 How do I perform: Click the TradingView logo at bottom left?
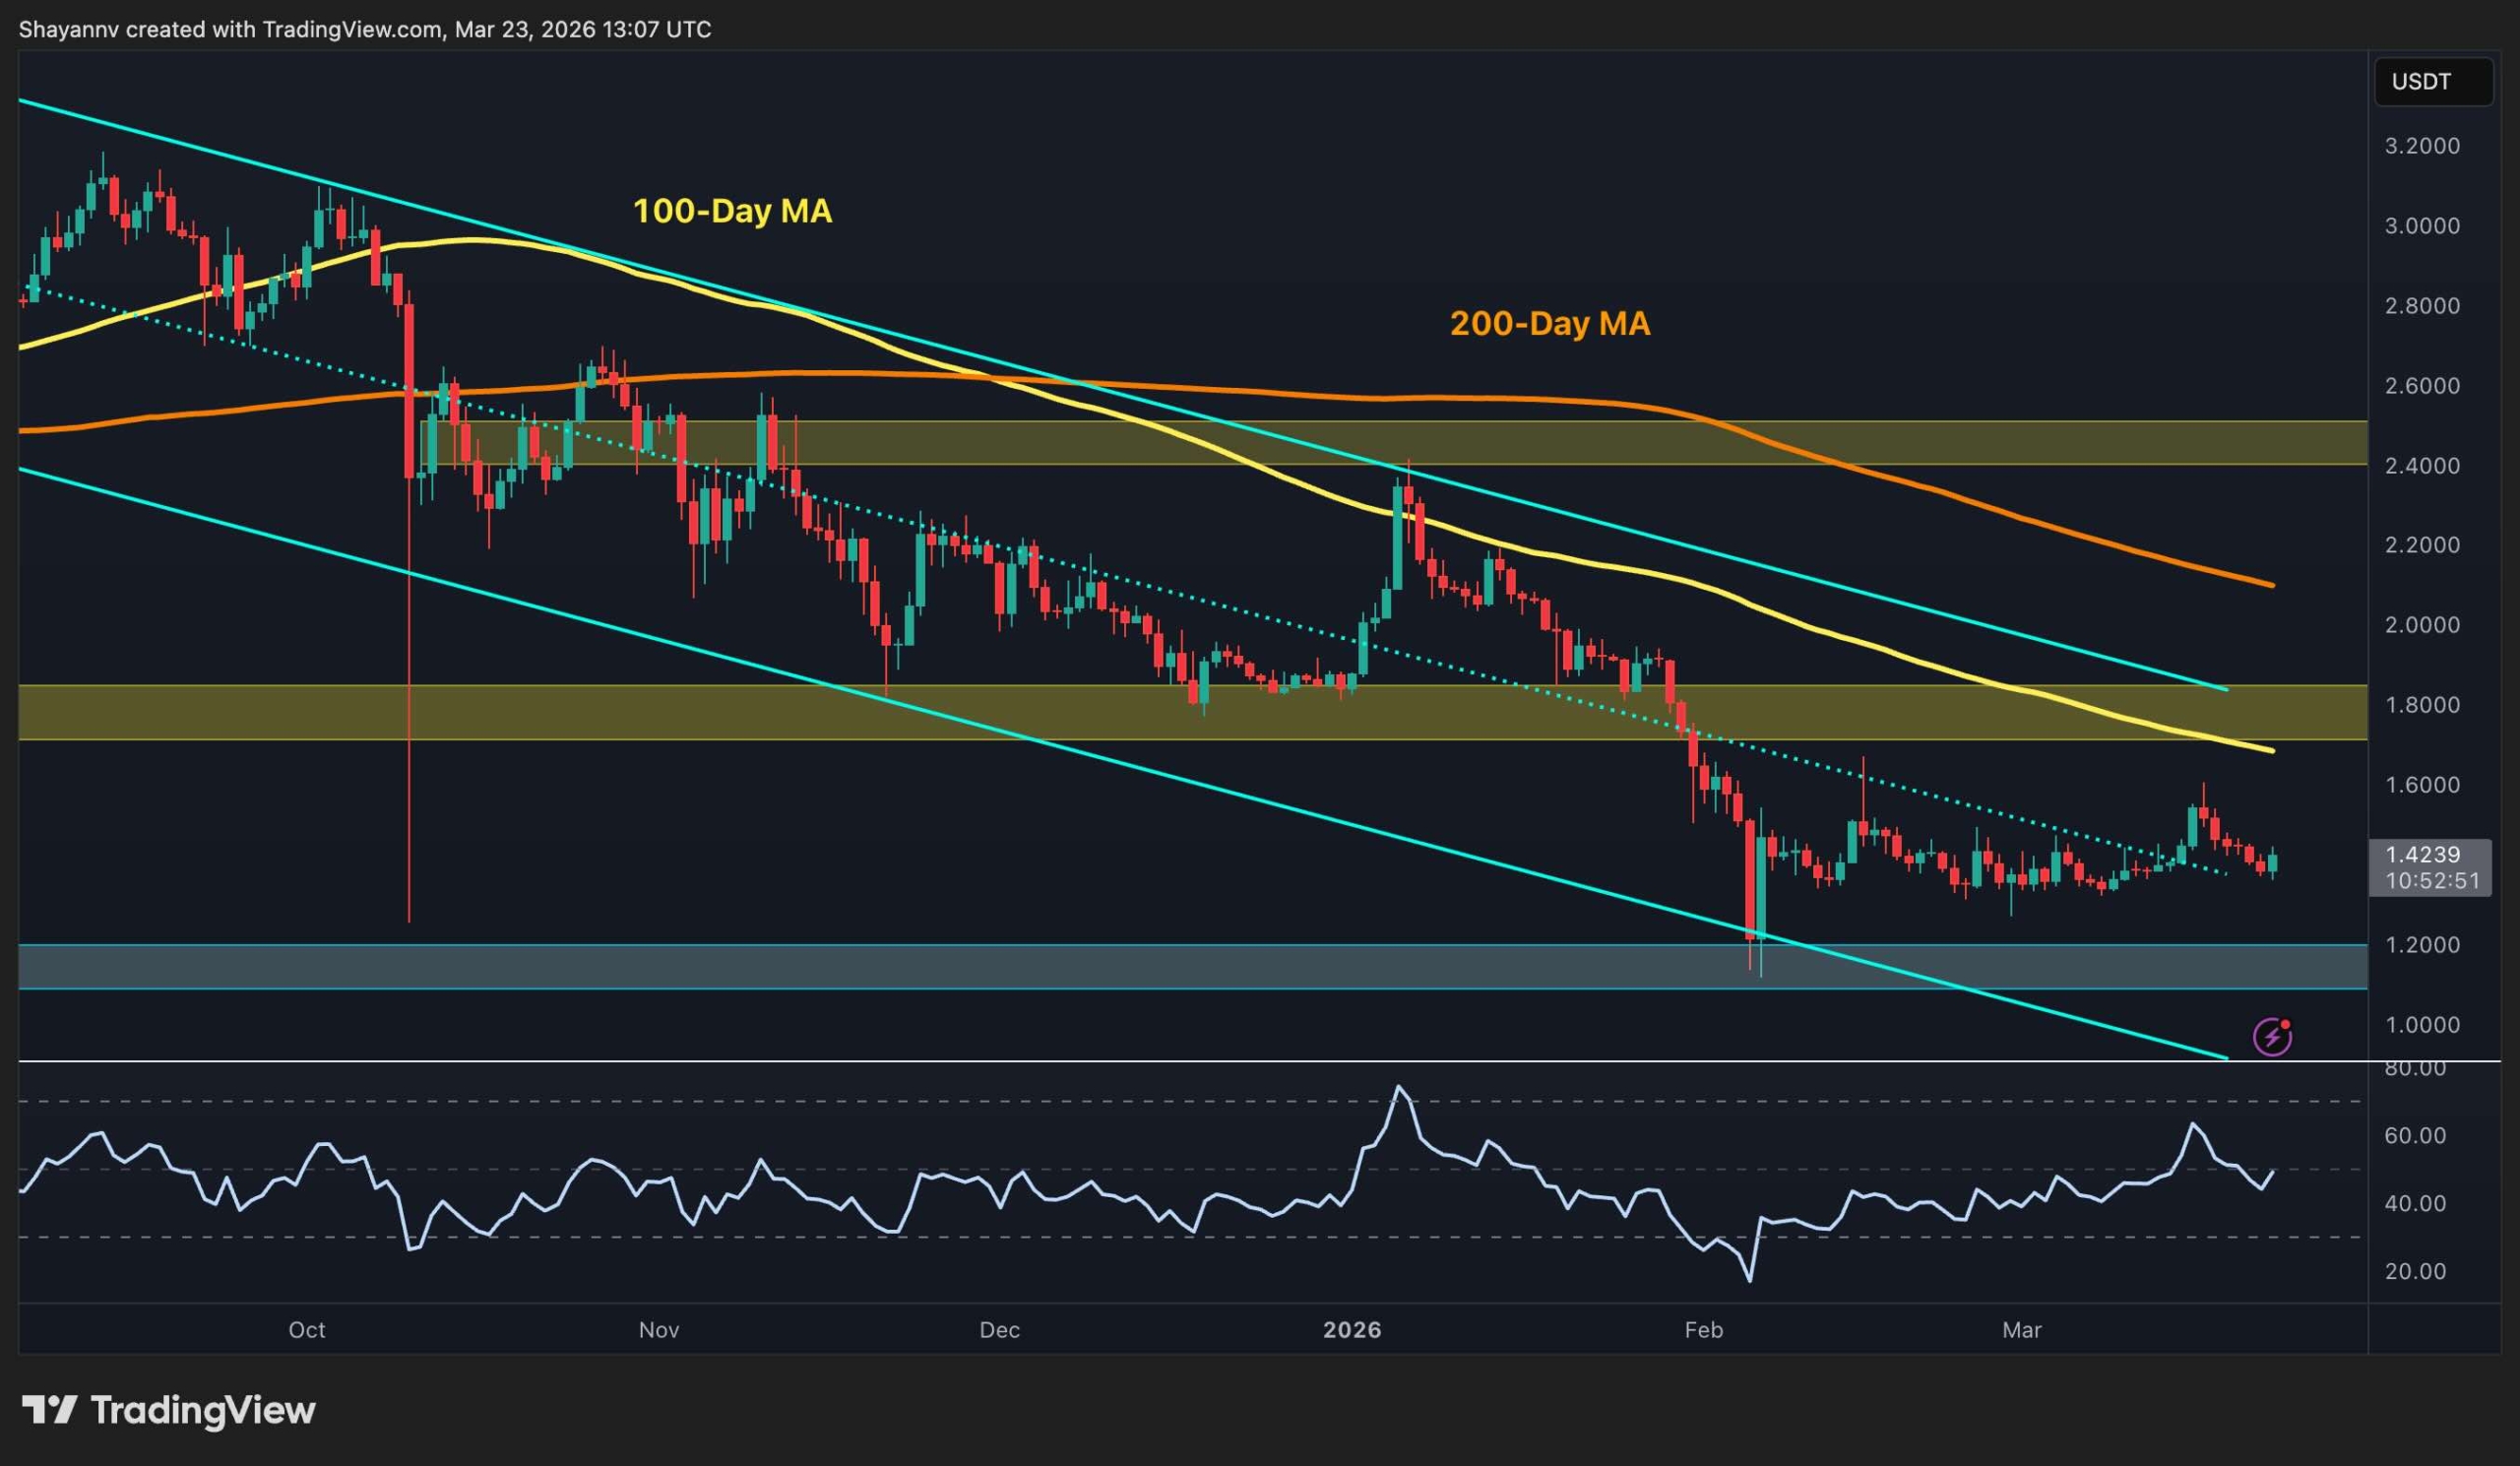(170, 1412)
